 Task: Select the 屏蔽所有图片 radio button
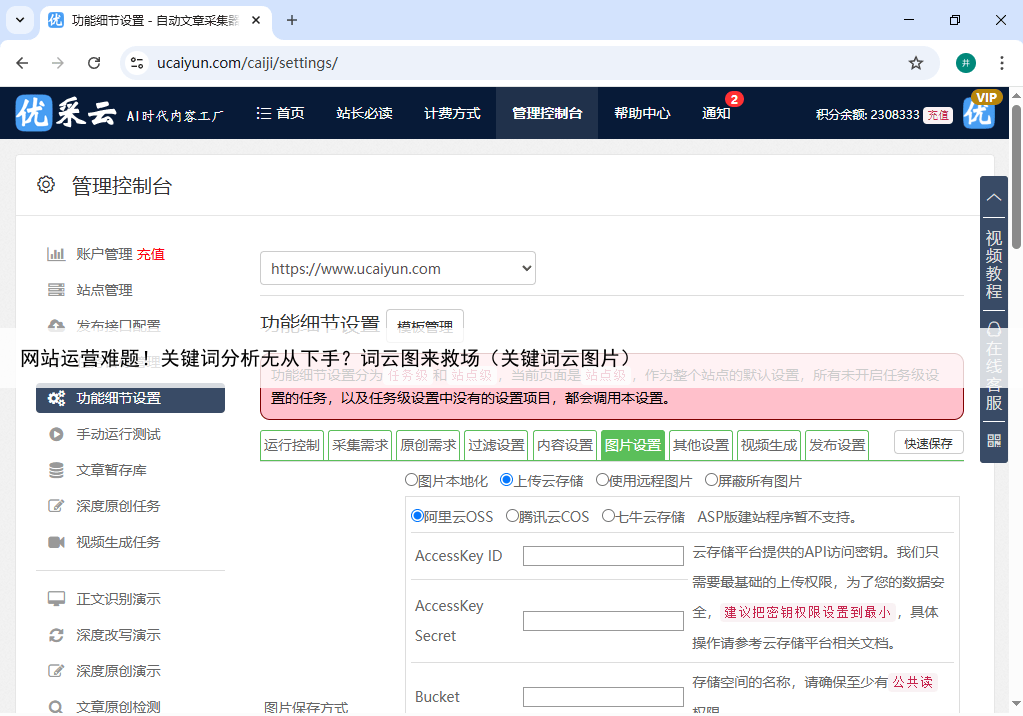pyautogui.click(x=711, y=480)
